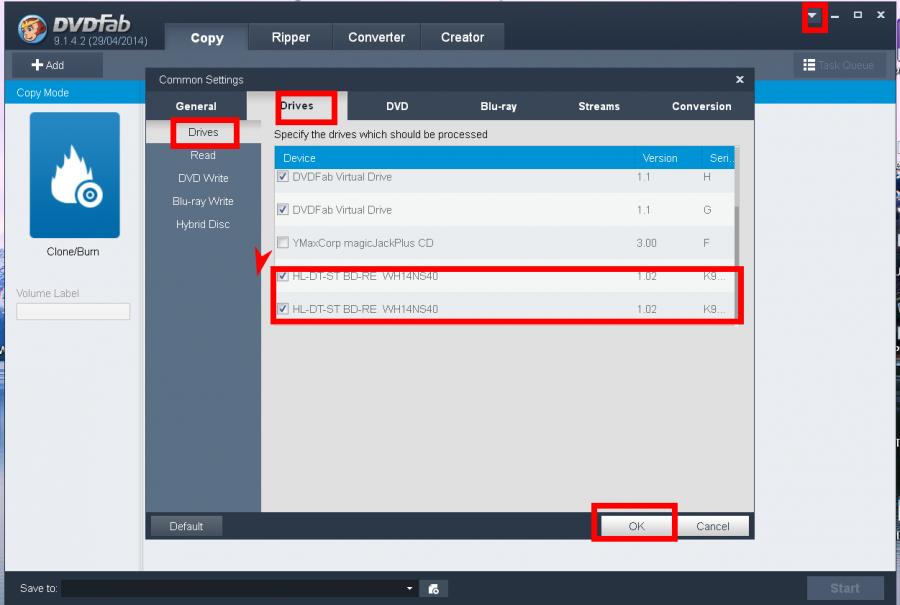The image size is (900, 605).
Task: Click the Cancel button
Action: click(712, 526)
